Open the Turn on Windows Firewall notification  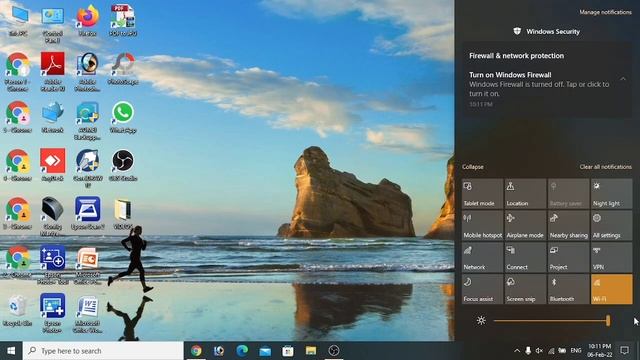547,89
